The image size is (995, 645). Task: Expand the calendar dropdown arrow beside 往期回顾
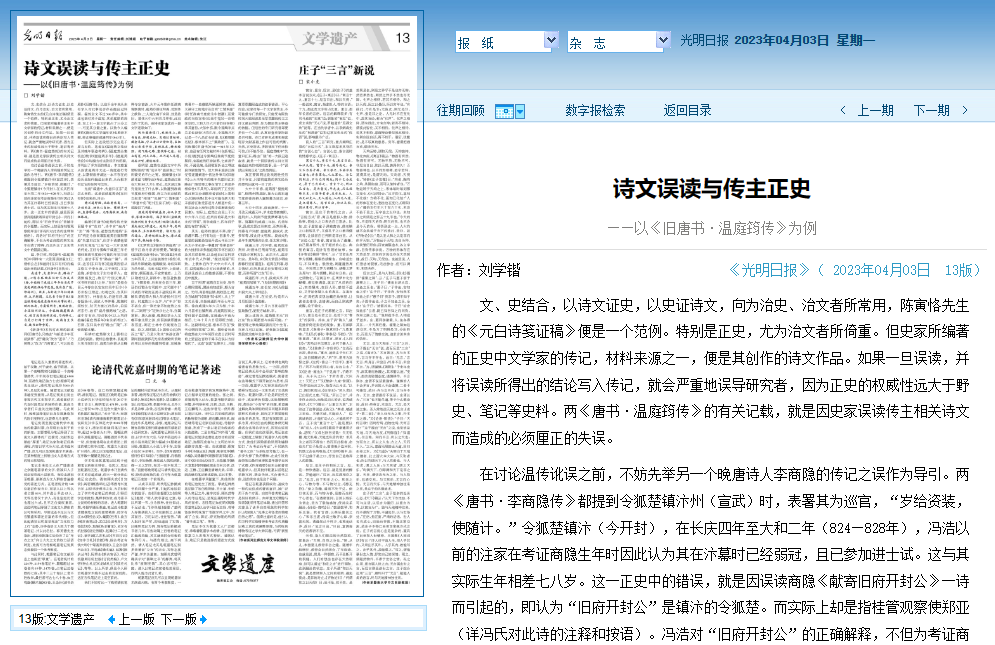pyautogui.click(x=520, y=112)
